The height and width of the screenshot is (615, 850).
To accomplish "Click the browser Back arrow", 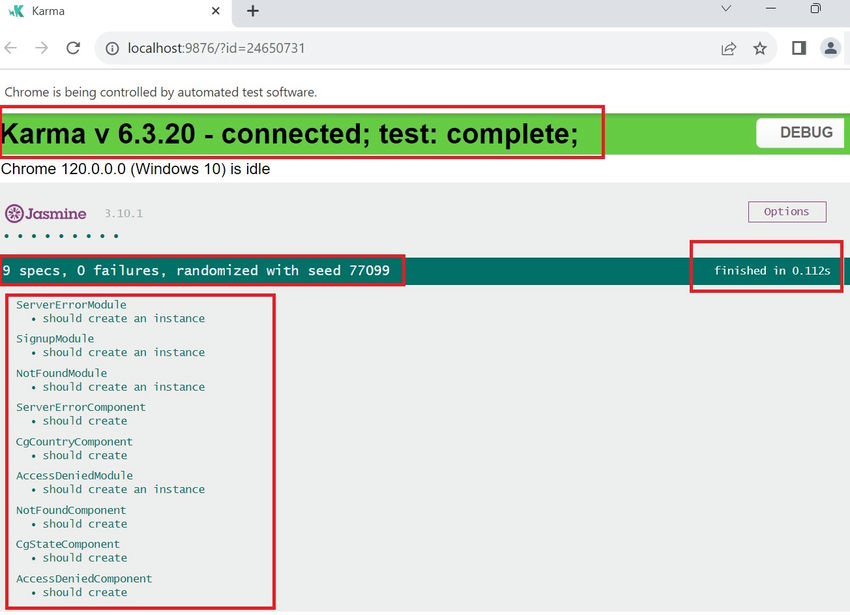I will coord(10,48).
